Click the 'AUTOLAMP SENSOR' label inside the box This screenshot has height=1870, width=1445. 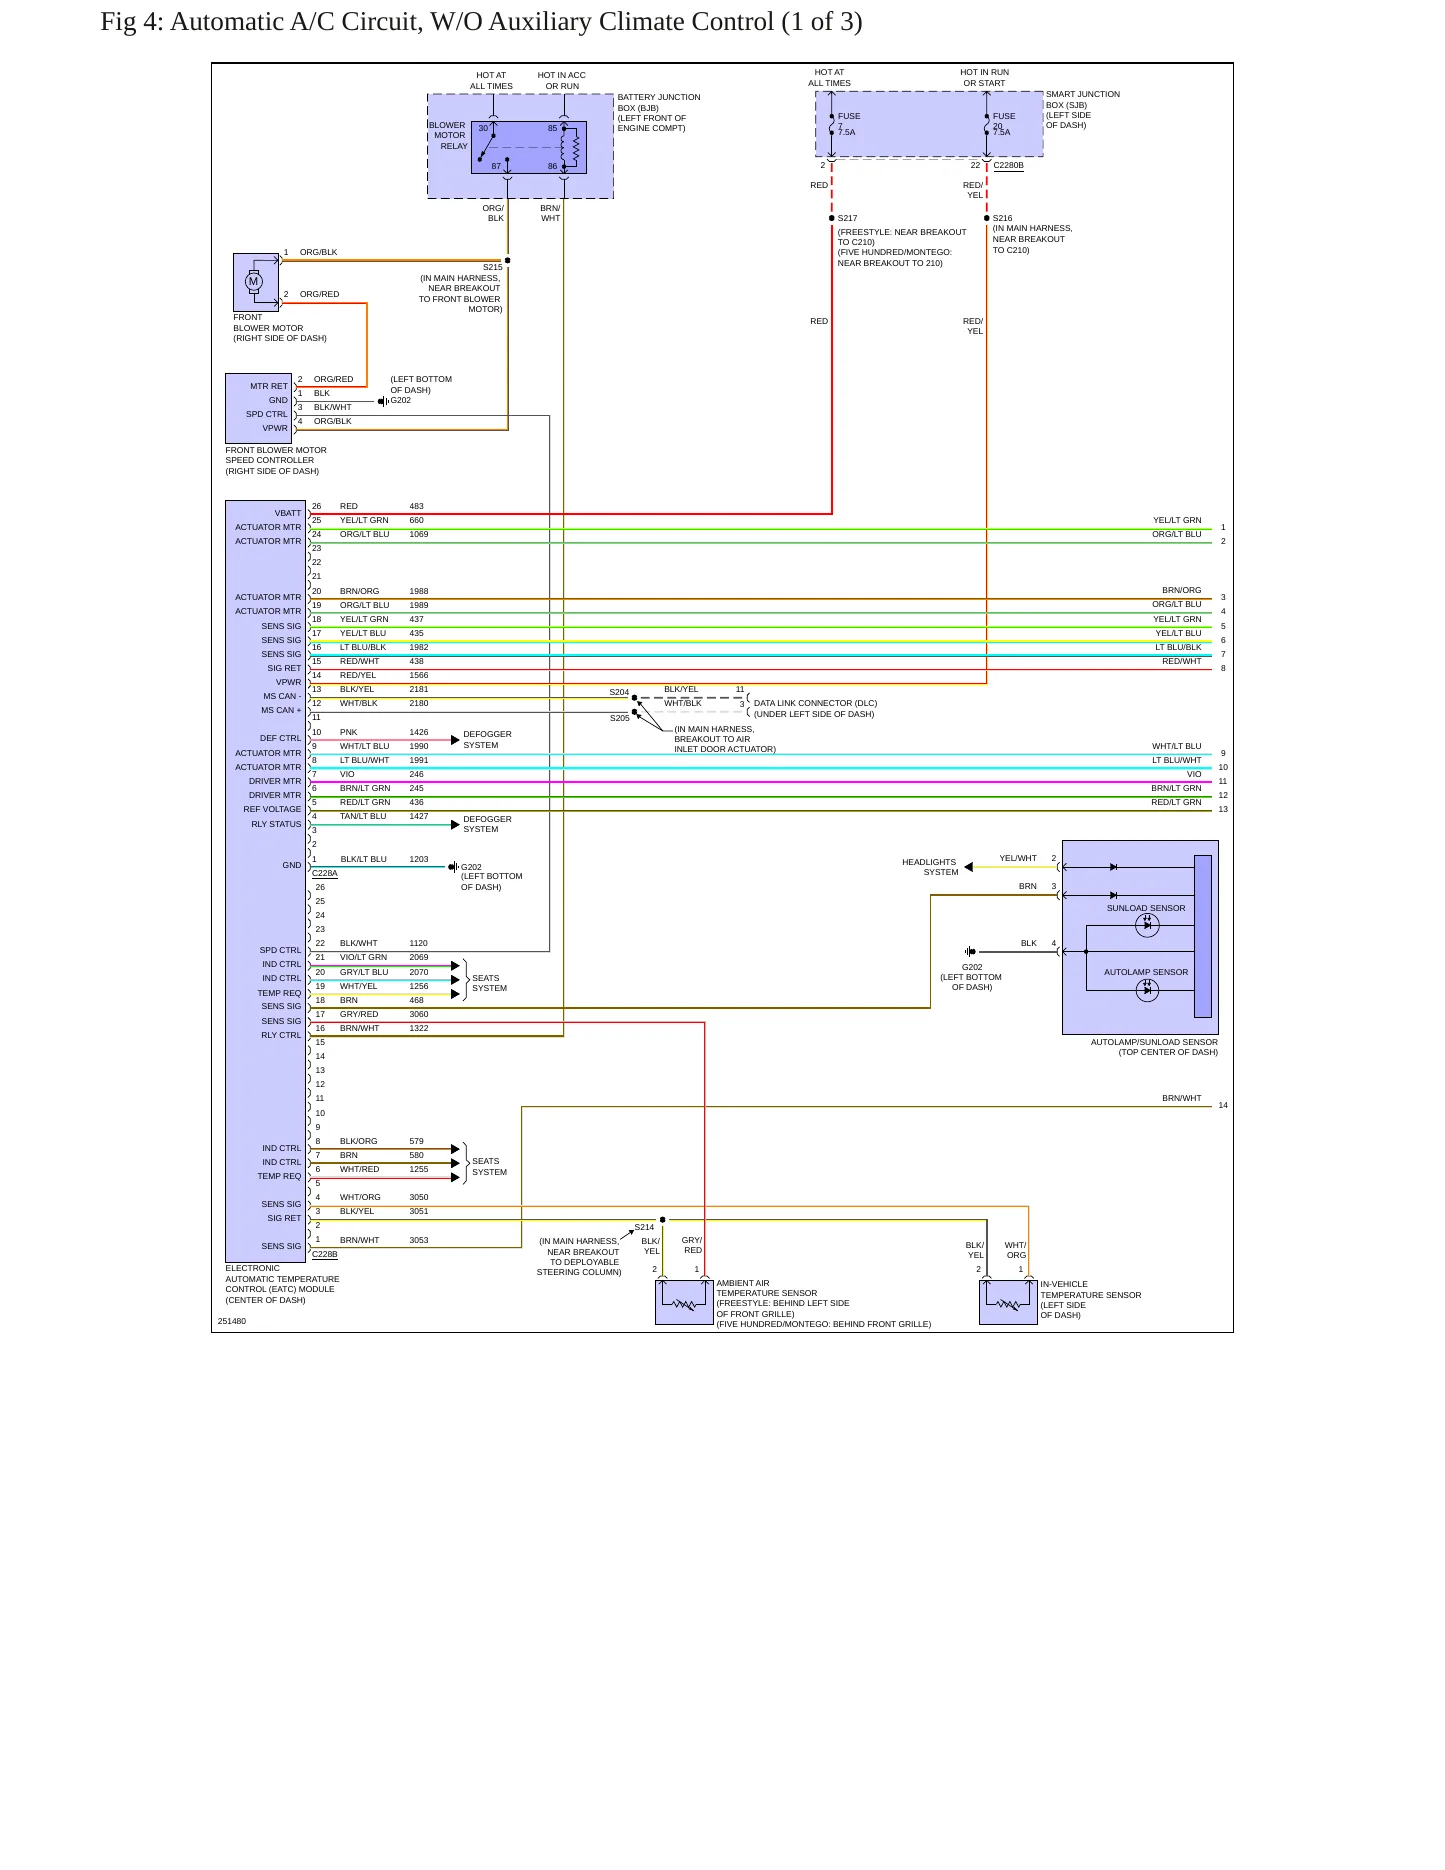[x=1146, y=972]
